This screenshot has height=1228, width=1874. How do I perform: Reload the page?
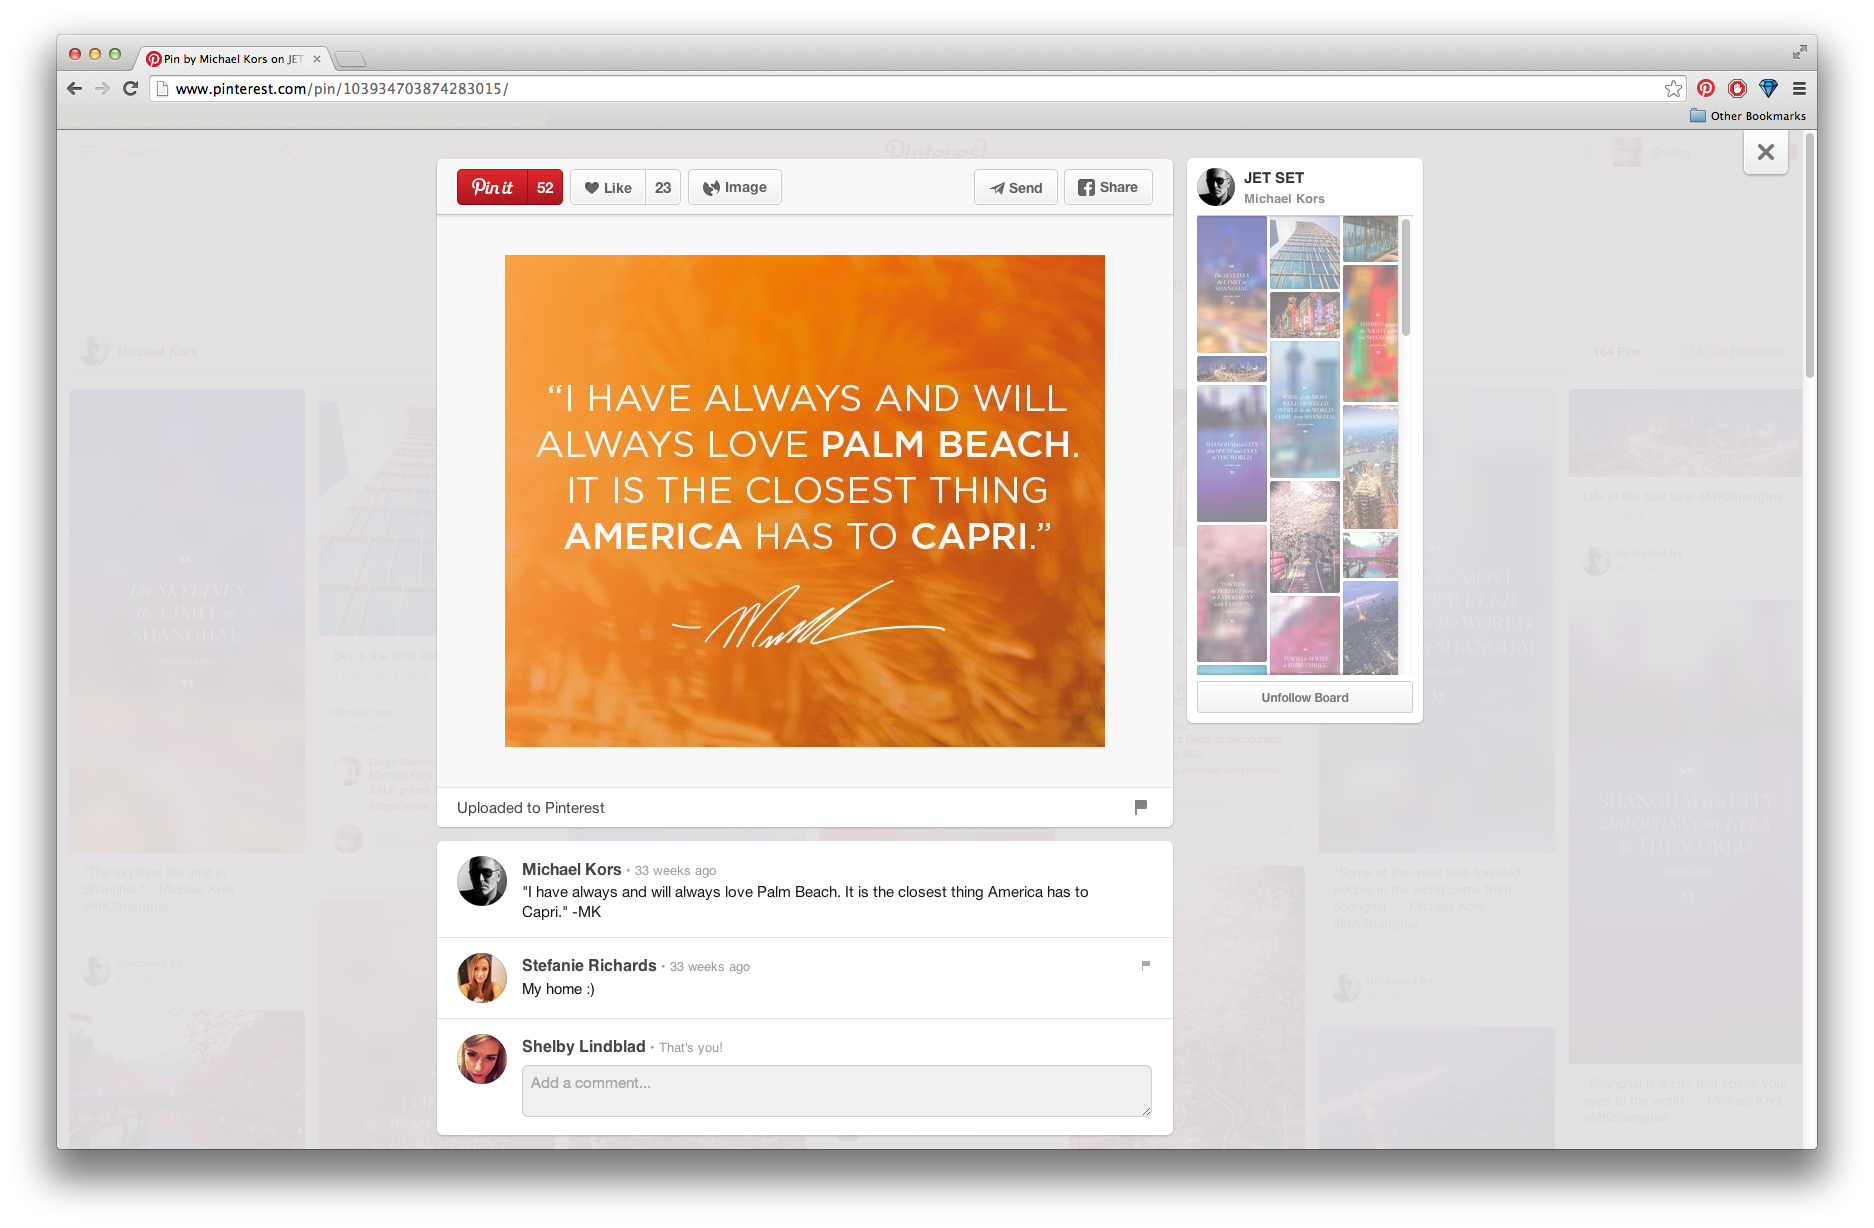click(x=130, y=88)
